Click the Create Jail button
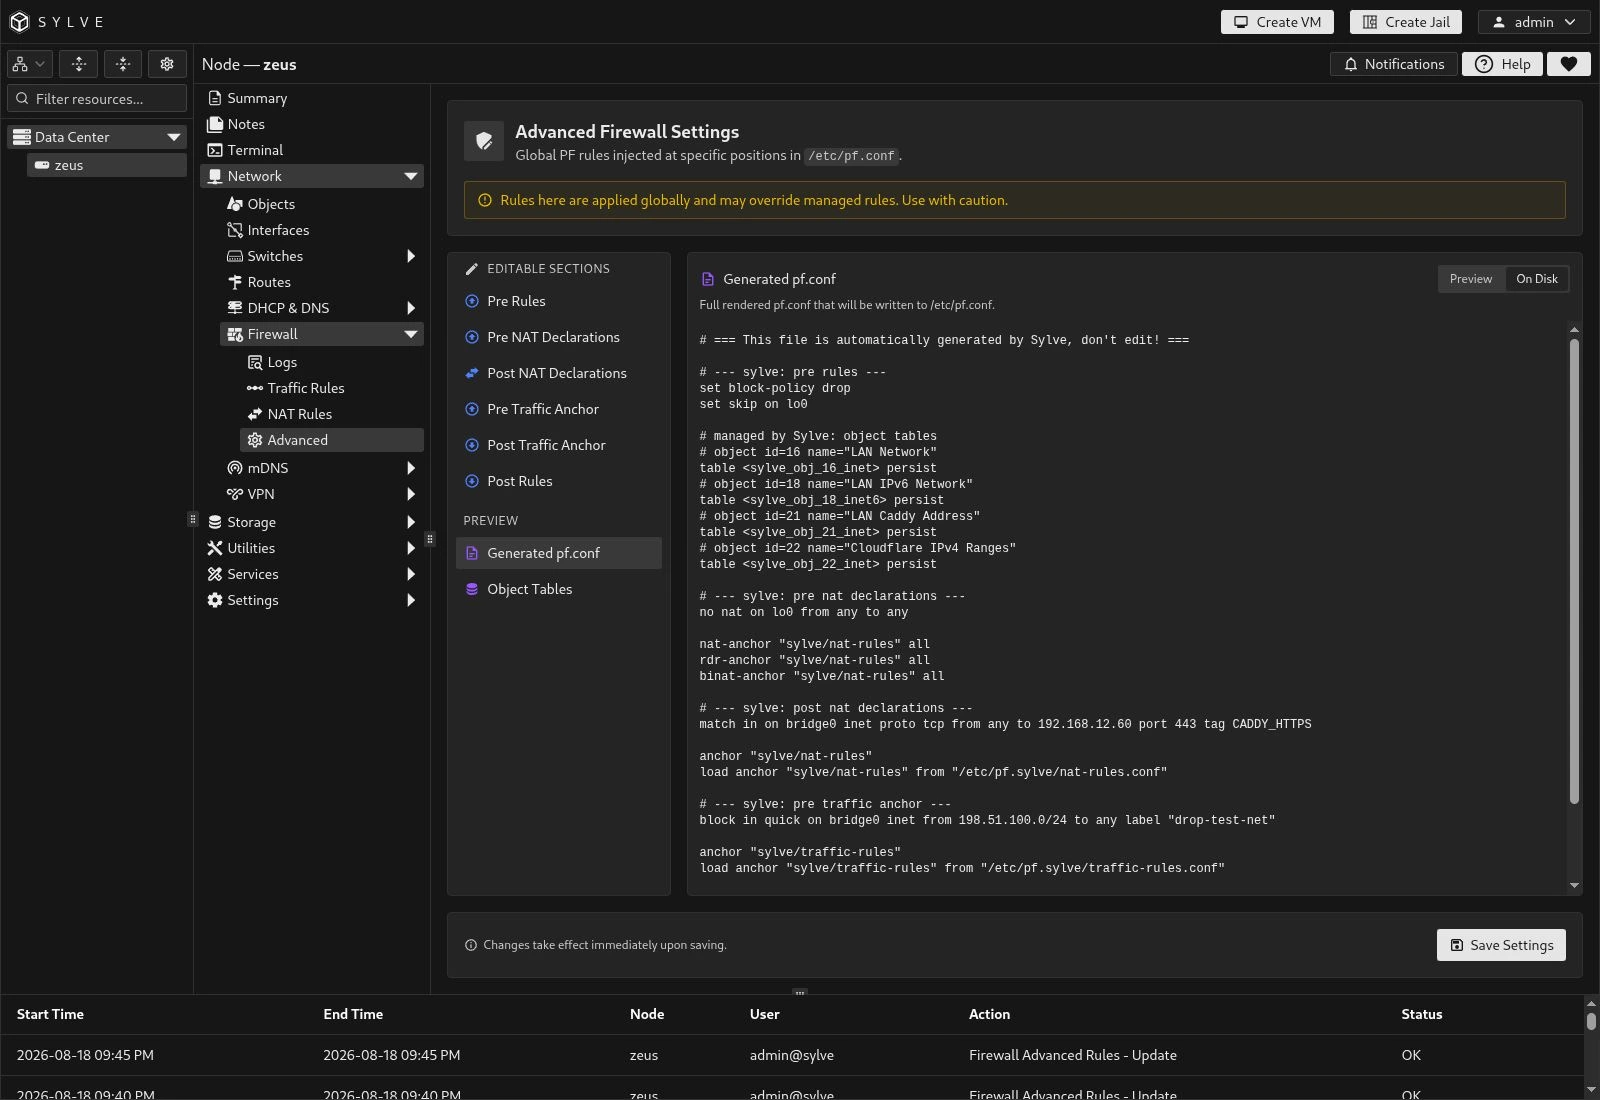The width and height of the screenshot is (1600, 1100). pyautogui.click(x=1406, y=22)
